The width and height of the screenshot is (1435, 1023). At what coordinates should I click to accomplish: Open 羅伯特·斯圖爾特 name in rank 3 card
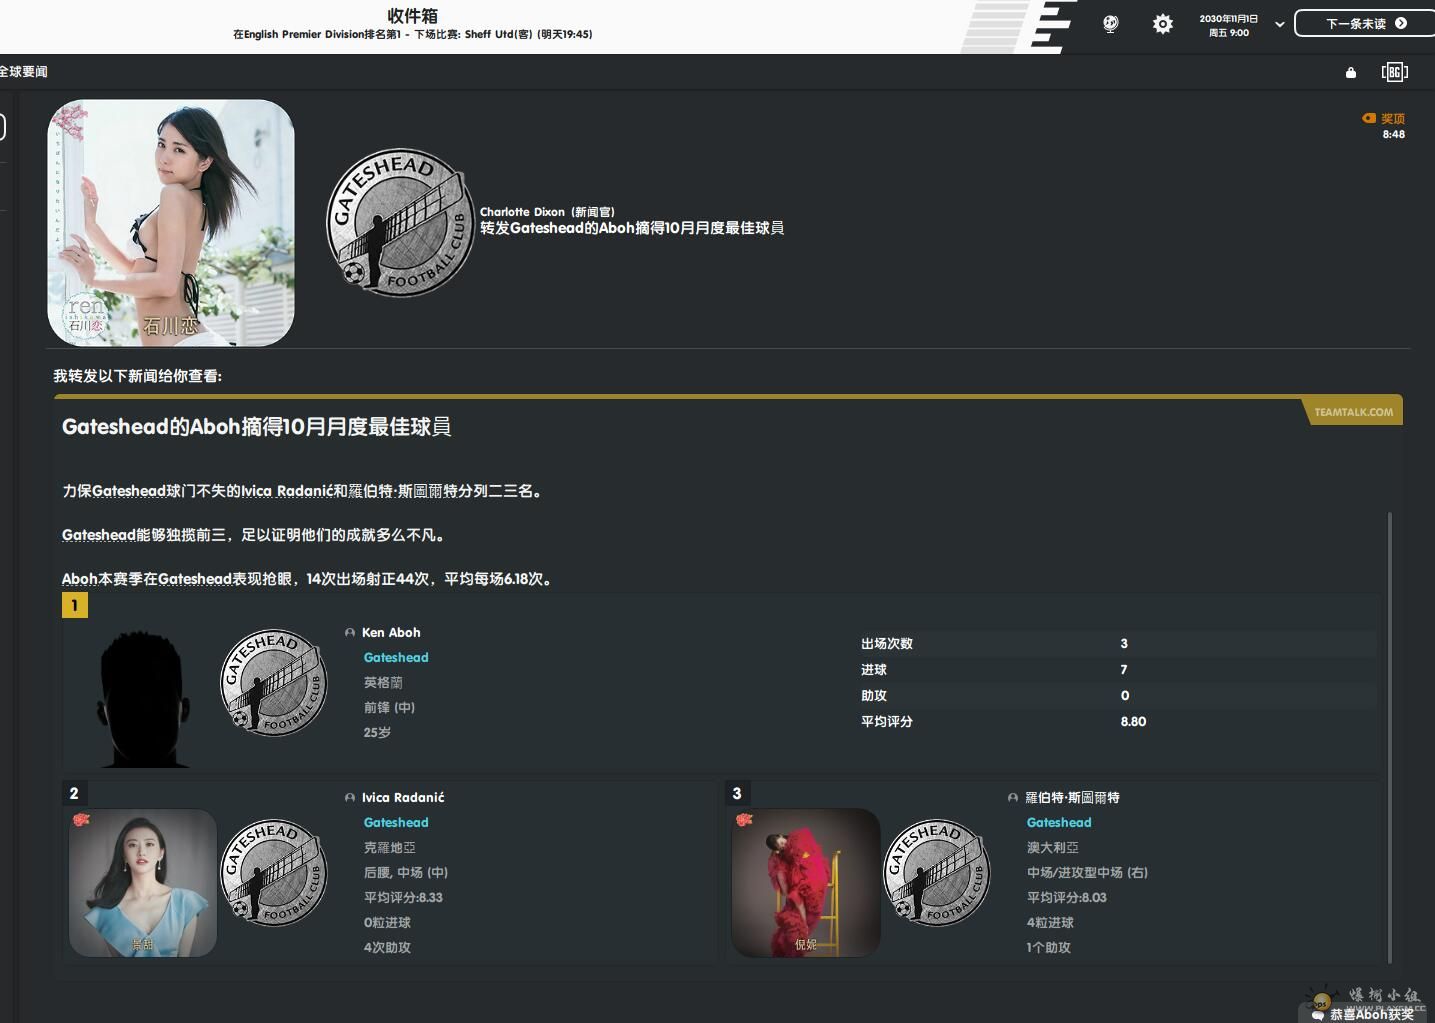(1072, 798)
